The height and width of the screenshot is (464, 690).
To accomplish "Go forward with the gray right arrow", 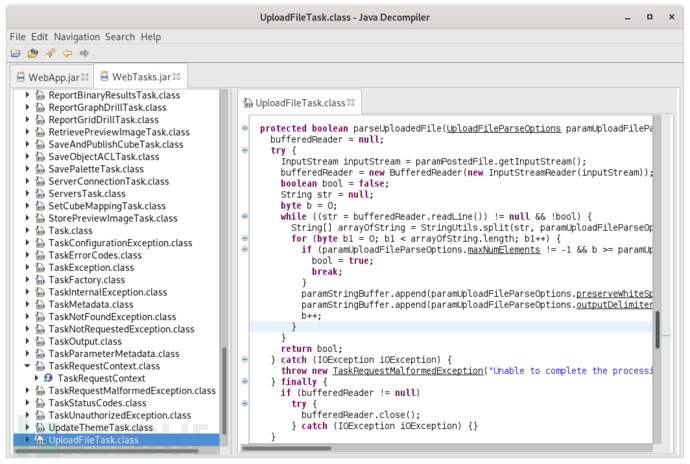I will (x=84, y=53).
